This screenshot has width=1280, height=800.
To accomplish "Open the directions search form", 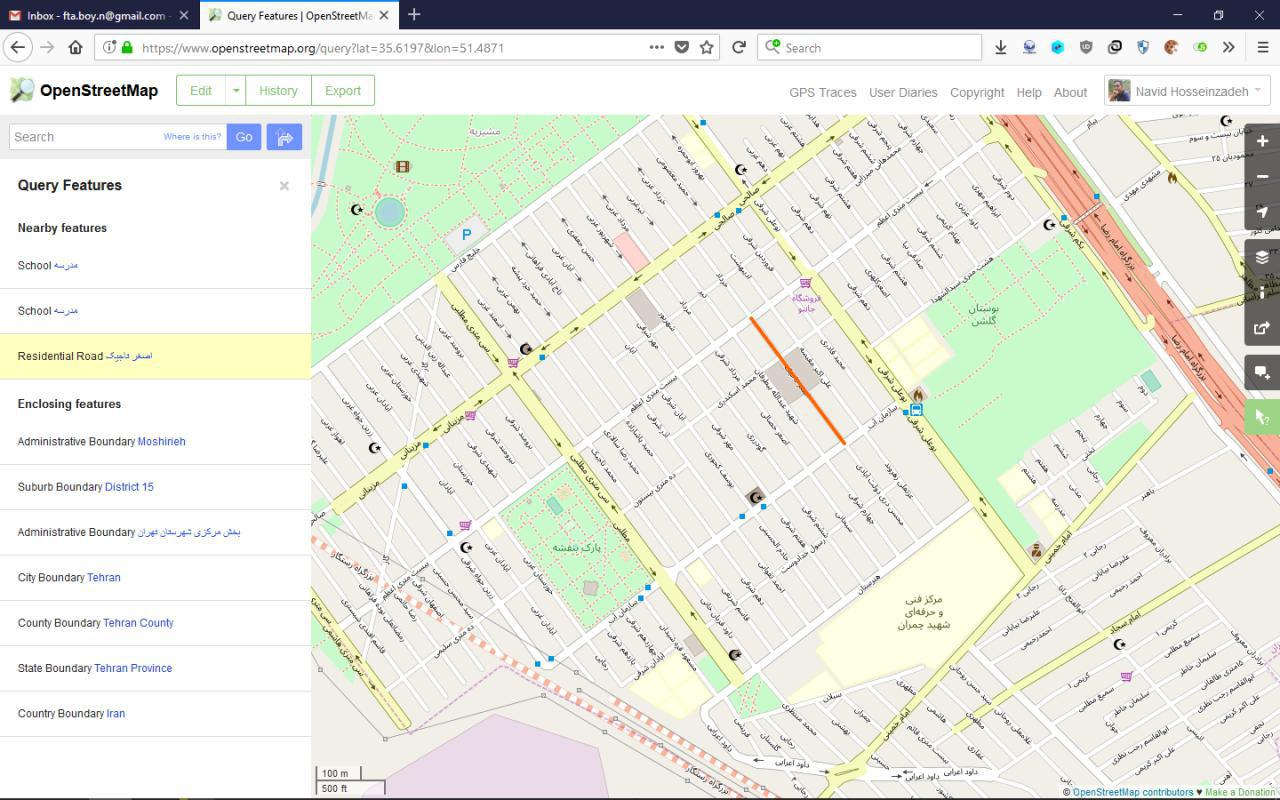I will (x=284, y=137).
